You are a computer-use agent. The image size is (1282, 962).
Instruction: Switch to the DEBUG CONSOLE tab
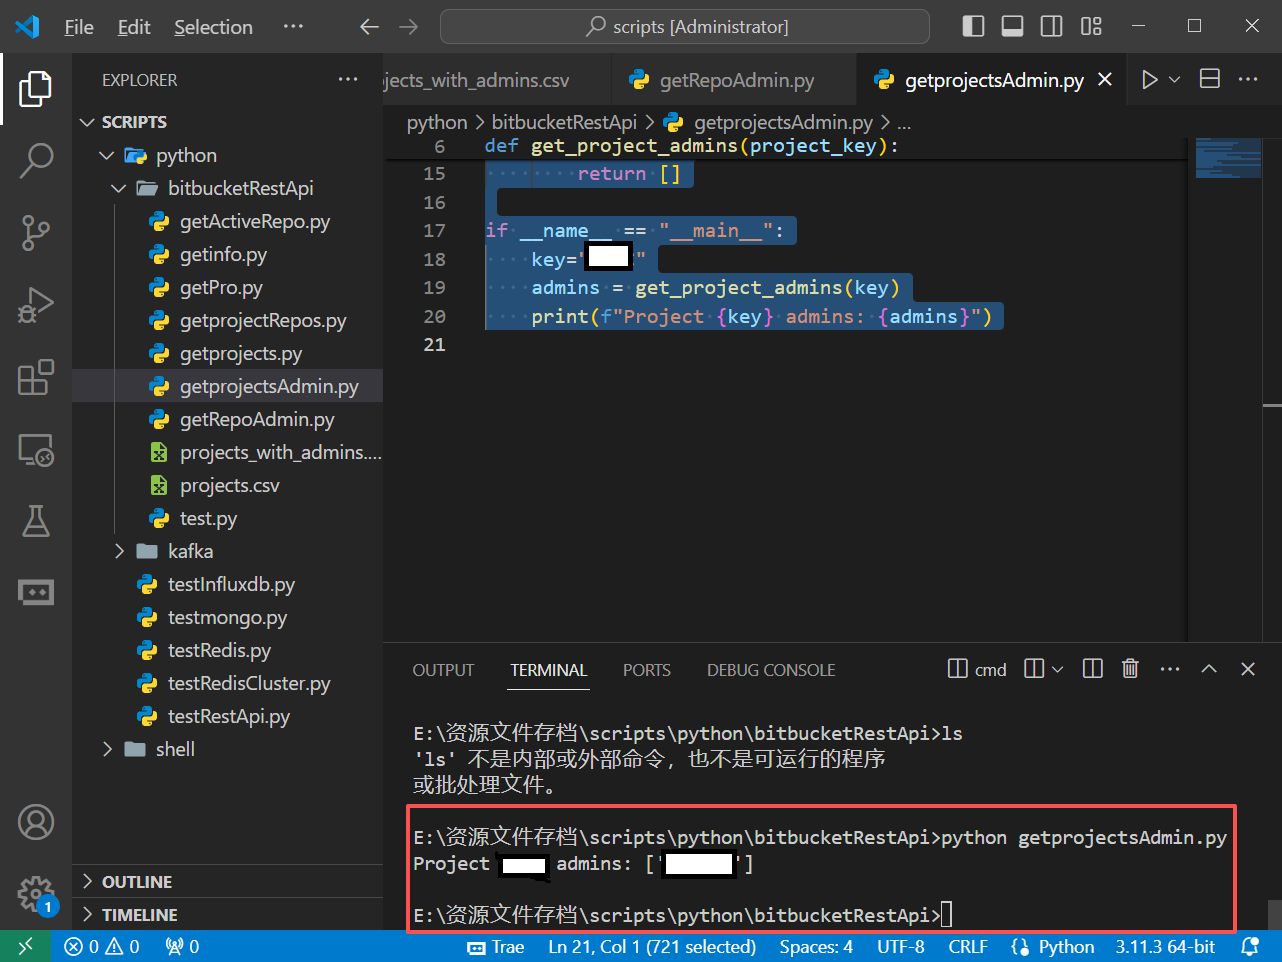point(771,670)
